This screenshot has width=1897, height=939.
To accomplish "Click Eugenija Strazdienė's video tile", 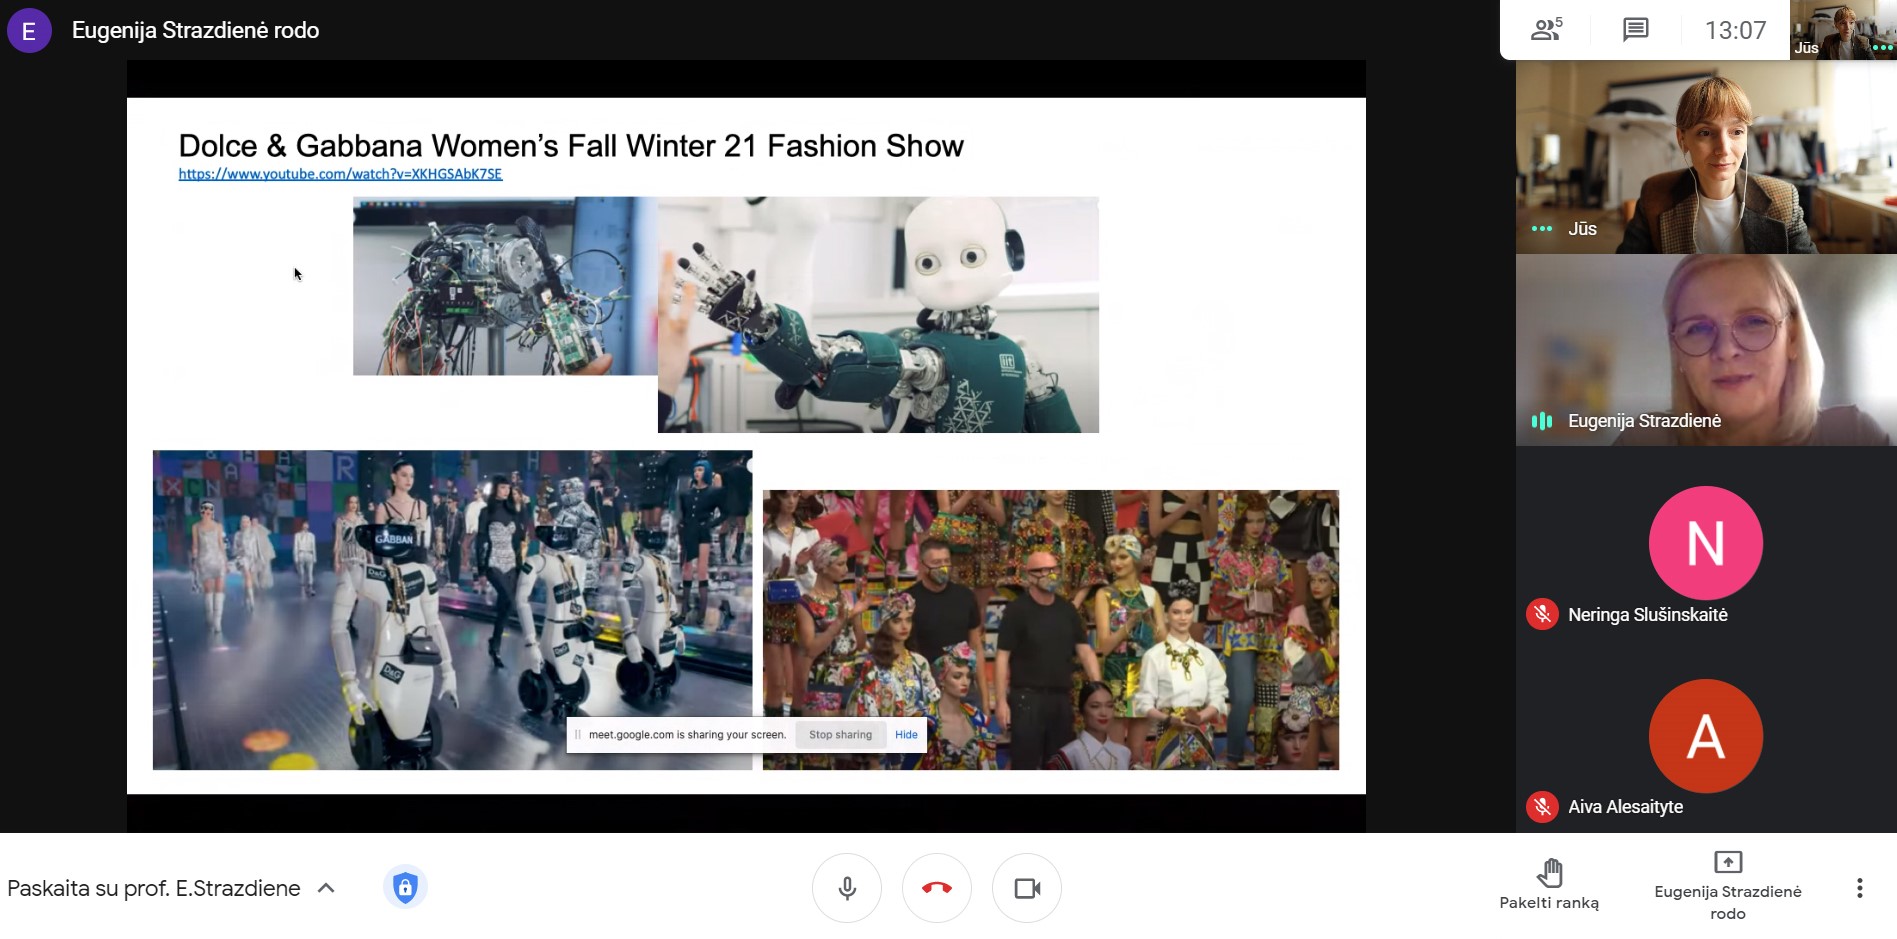I will click(x=1706, y=350).
